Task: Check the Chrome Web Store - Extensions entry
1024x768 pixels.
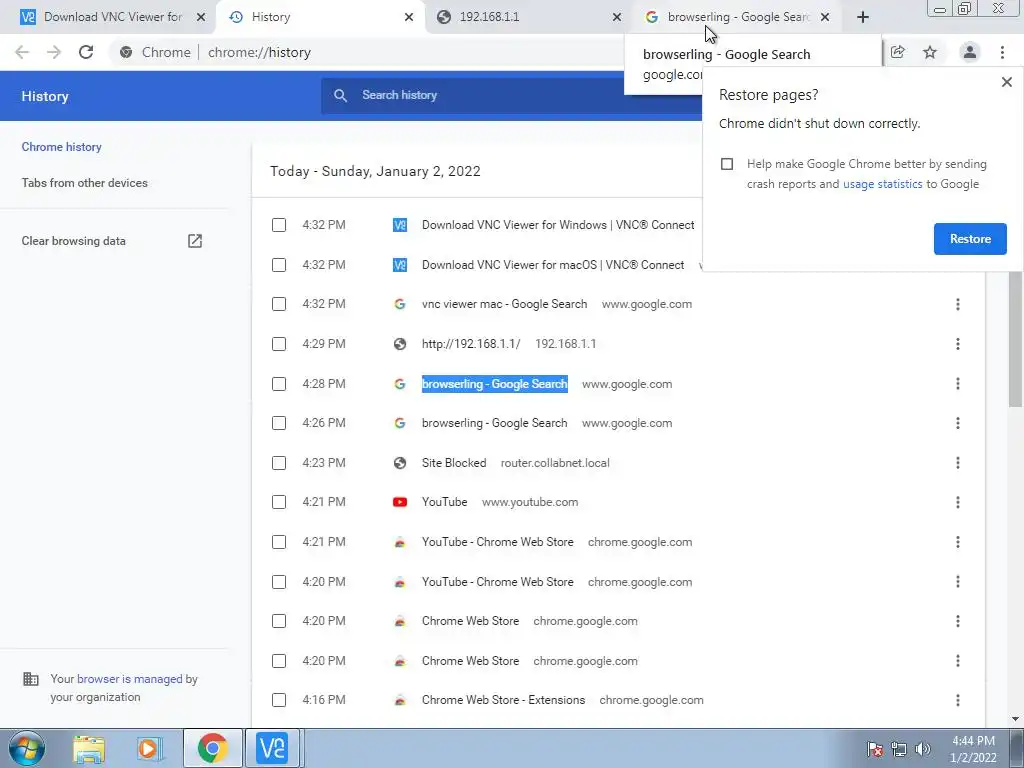Action: tap(279, 700)
